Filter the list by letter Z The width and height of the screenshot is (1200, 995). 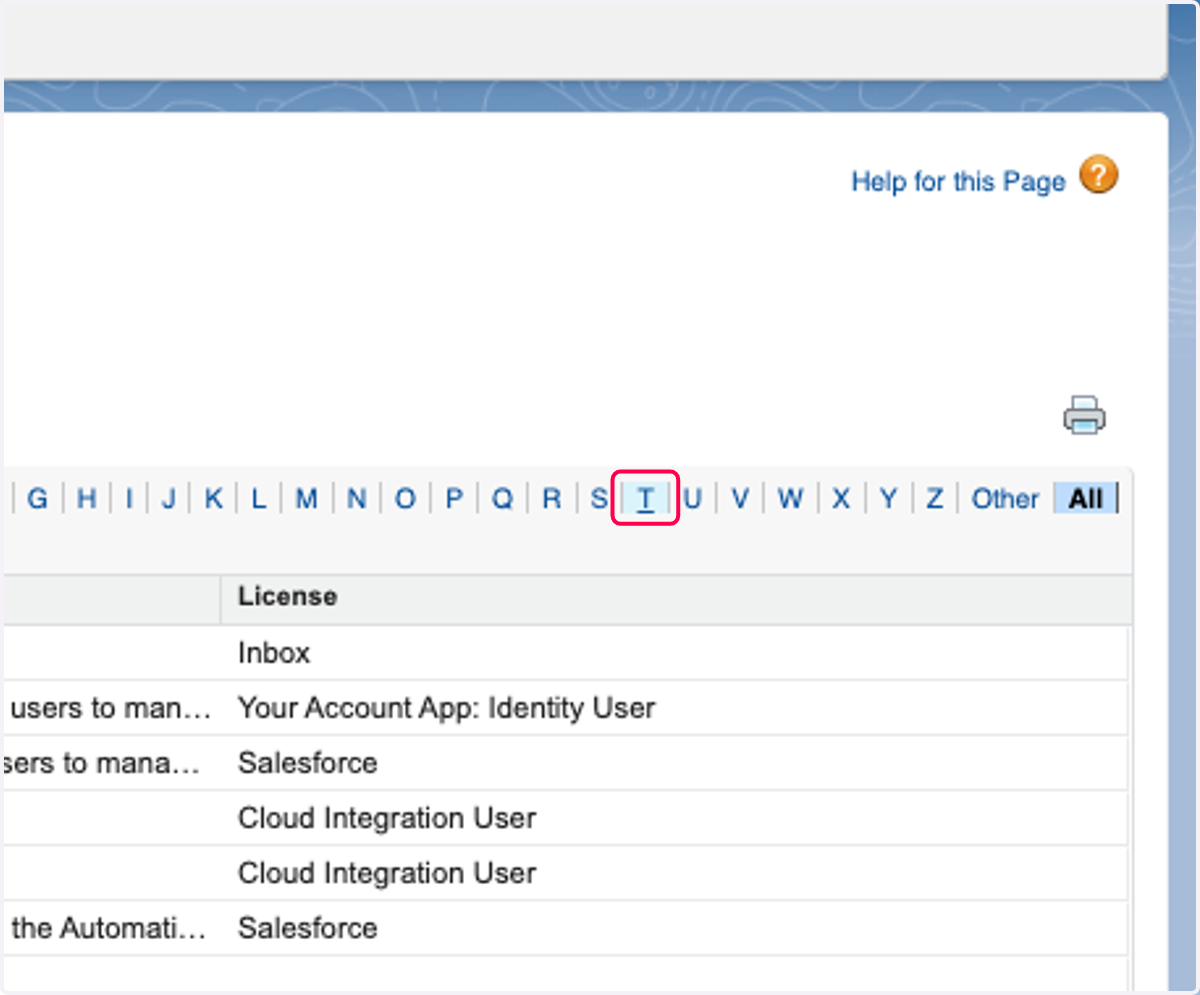[x=934, y=498]
